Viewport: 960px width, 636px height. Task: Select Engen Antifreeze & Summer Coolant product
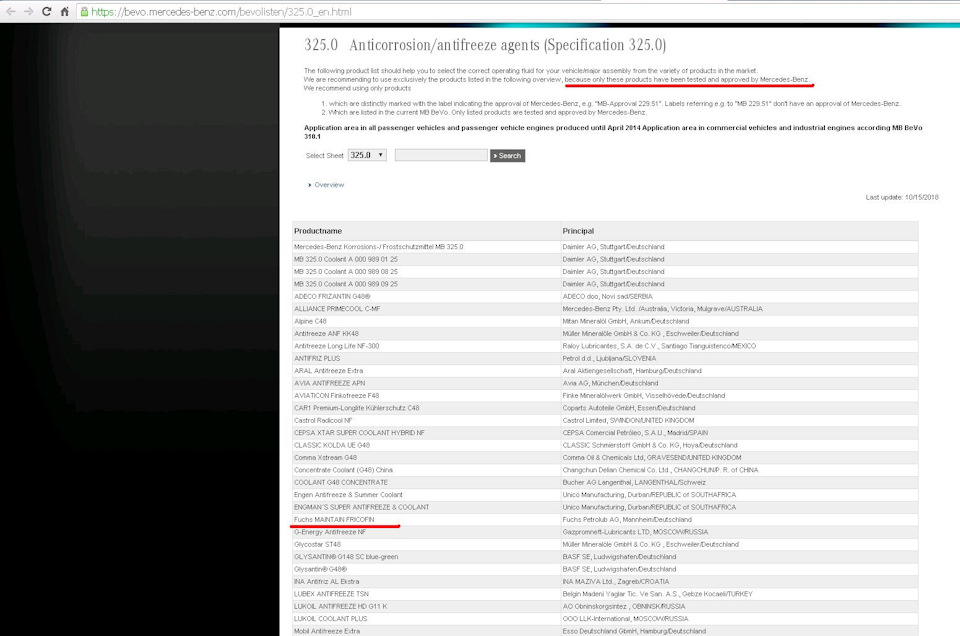(x=348, y=495)
